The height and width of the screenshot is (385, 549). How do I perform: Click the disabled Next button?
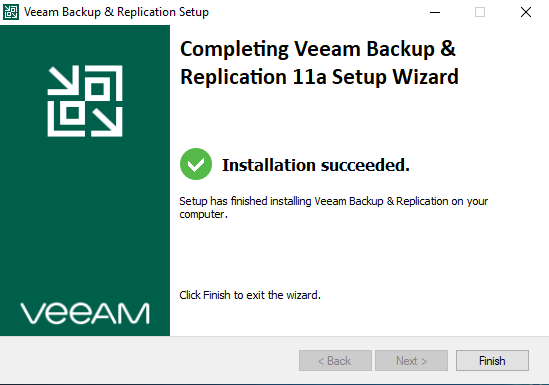411,360
